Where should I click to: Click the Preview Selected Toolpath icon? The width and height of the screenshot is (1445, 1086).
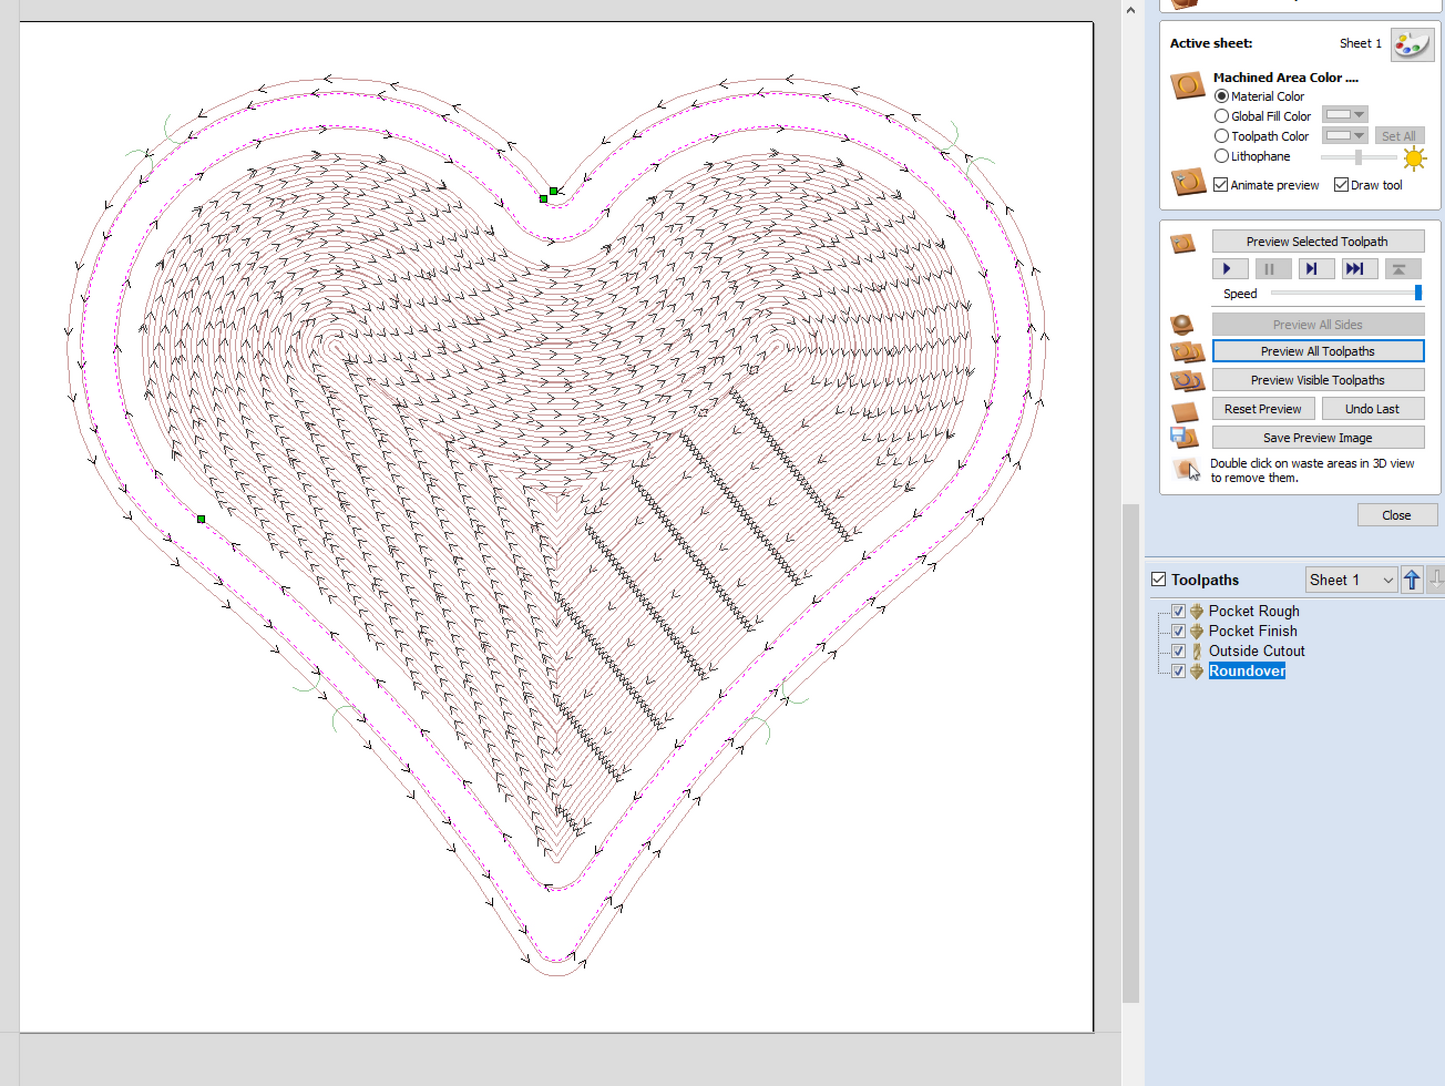[x=1184, y=241]
